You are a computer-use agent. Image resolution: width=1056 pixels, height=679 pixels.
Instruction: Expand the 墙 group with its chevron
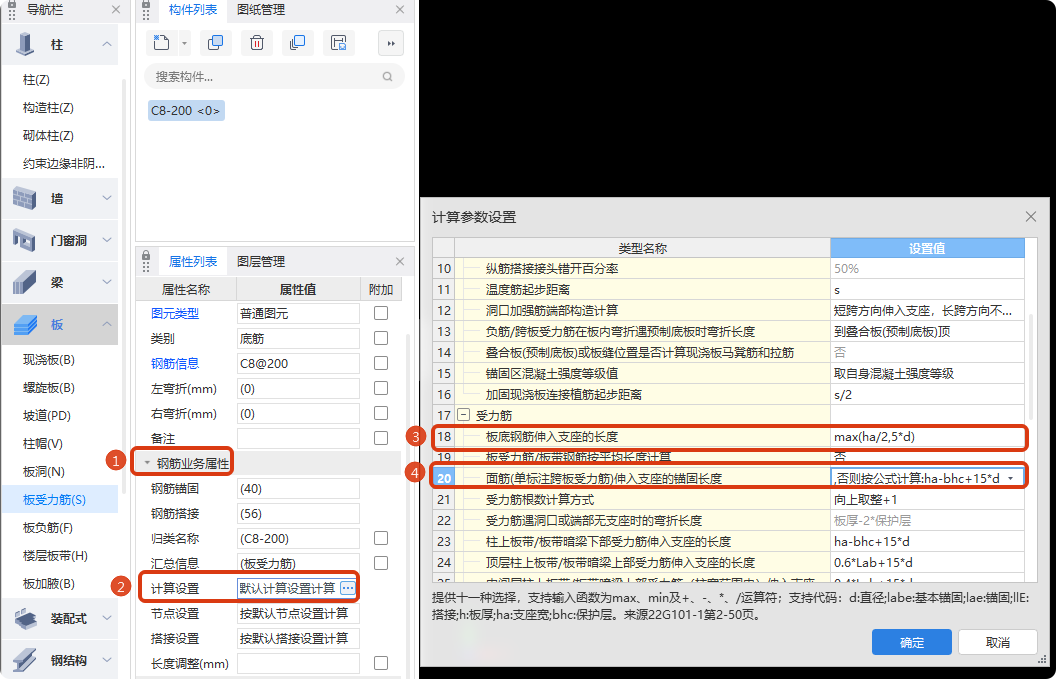tap(106, 199)
